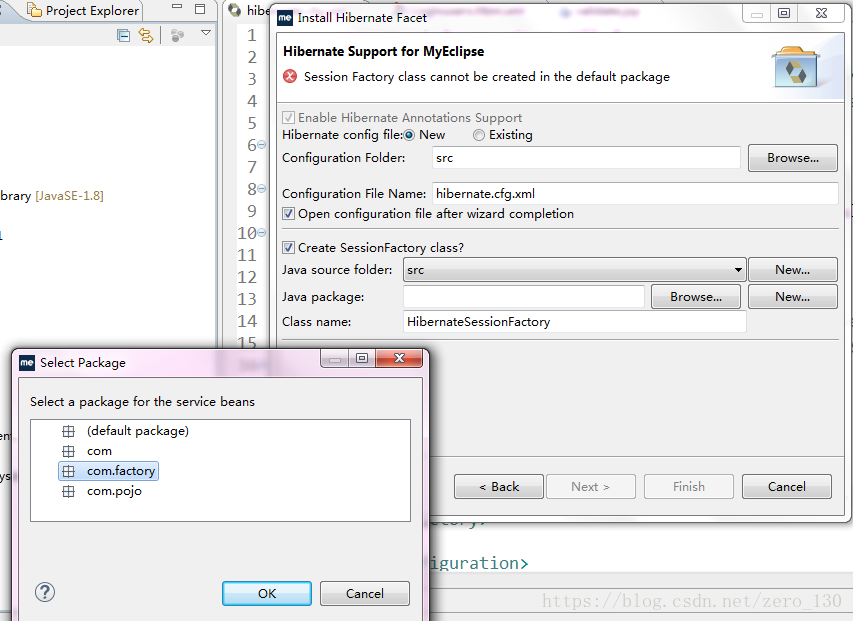Confirm package selection with OK

pos(267,593)
